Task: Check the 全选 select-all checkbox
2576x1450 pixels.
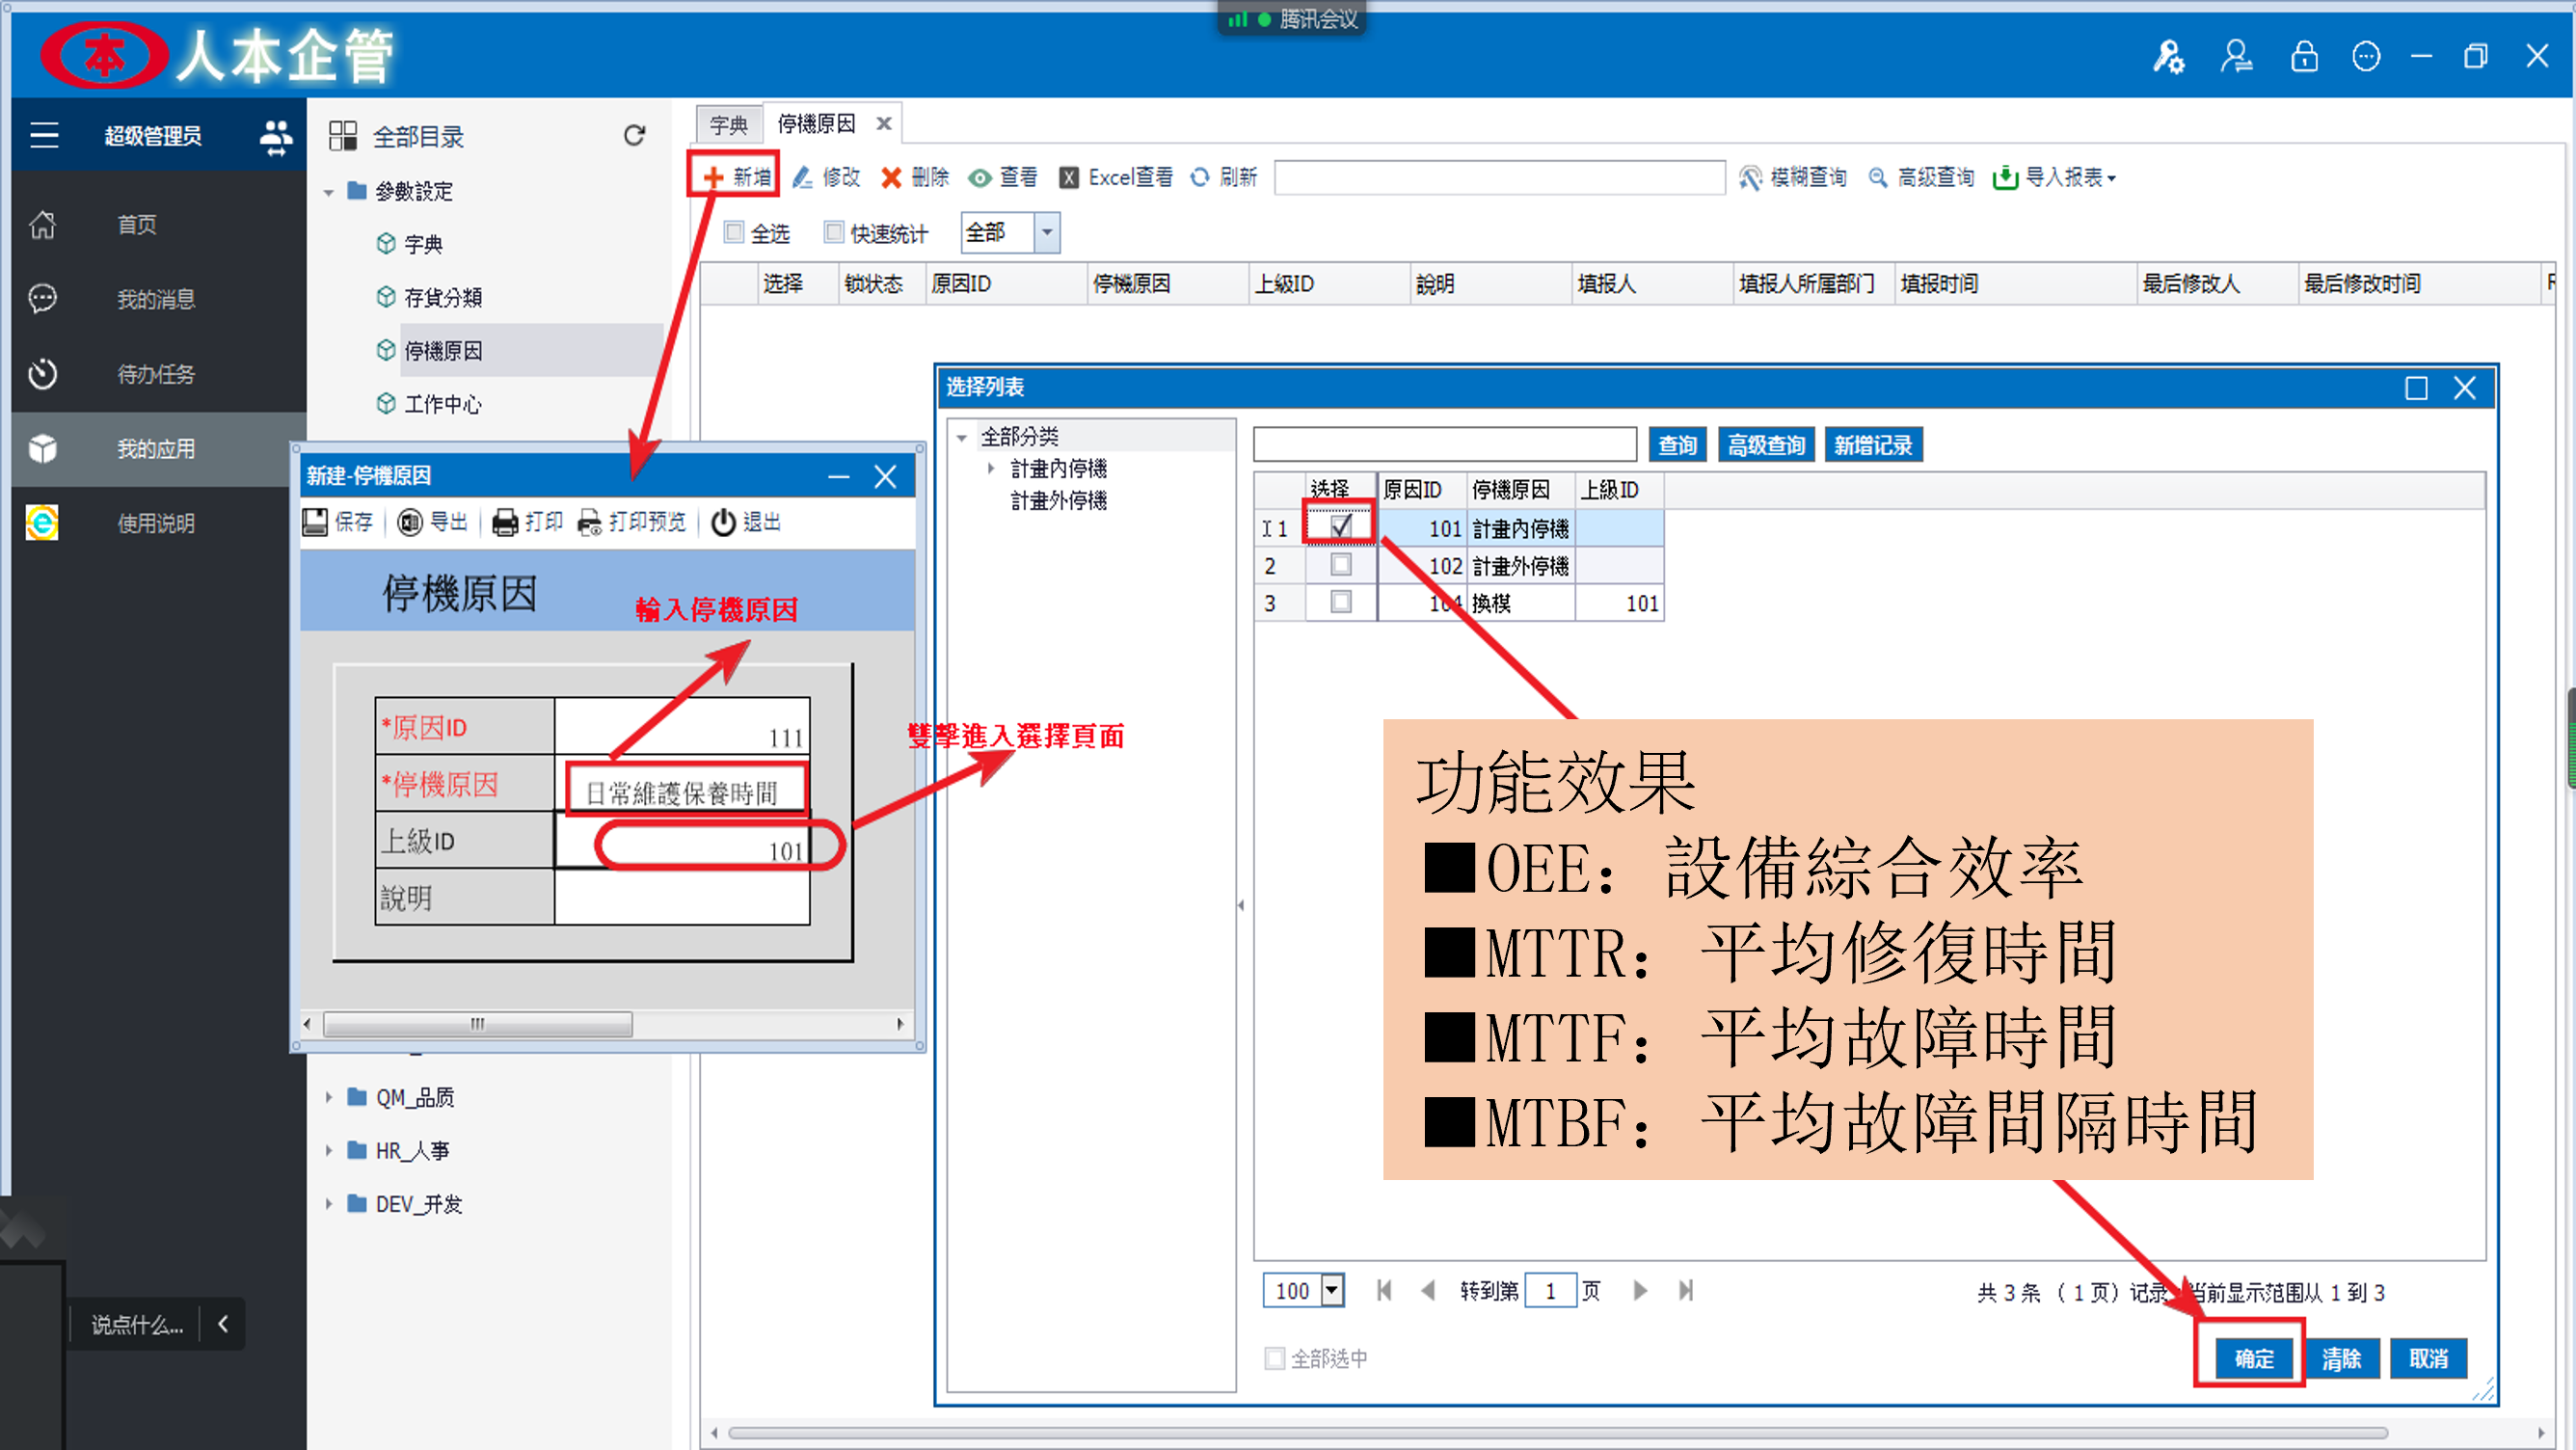Action: point(734,232)
